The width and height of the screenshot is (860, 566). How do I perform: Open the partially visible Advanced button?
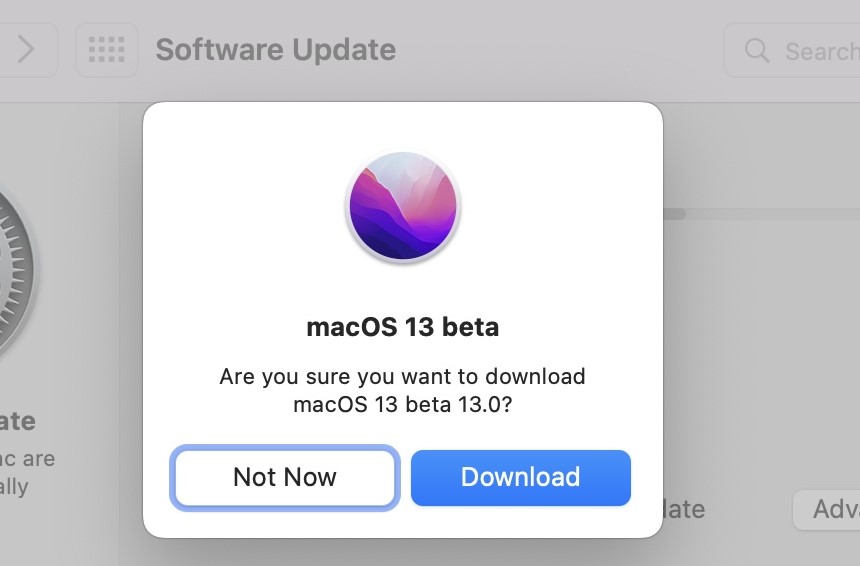[828, 509]
